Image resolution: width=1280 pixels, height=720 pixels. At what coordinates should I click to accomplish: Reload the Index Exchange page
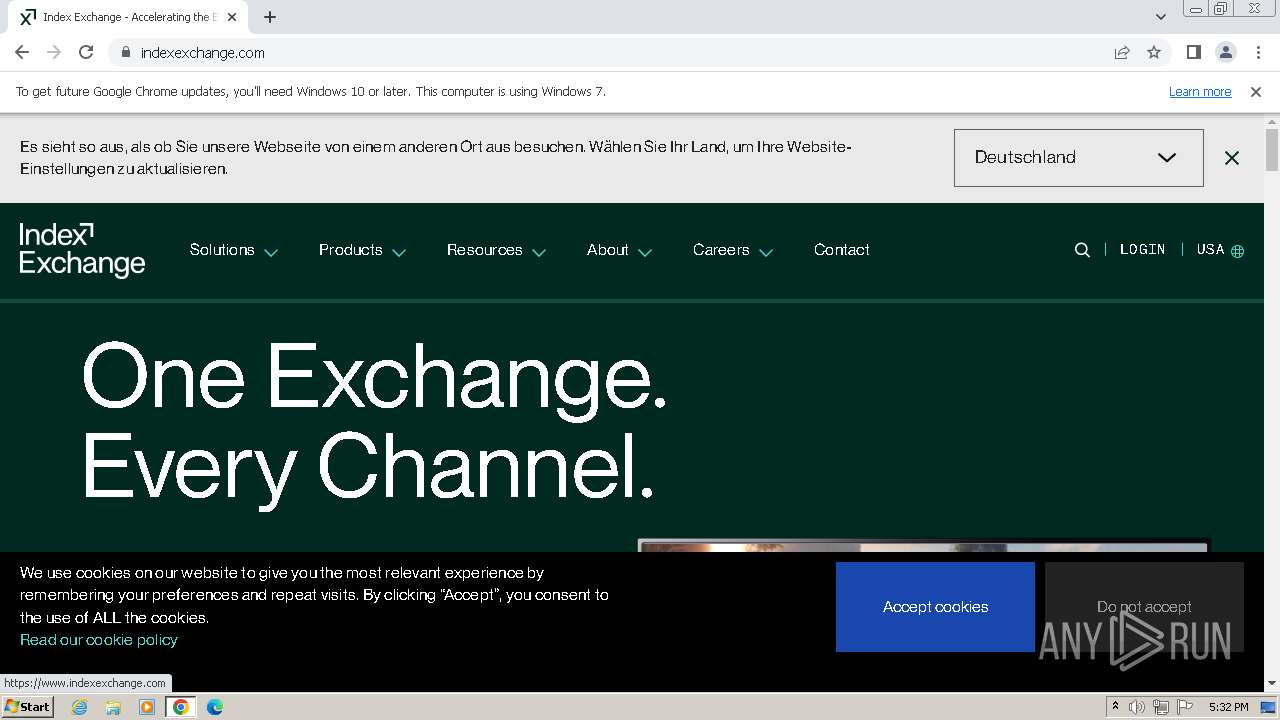pyautogui.click(x=86, y=52)
